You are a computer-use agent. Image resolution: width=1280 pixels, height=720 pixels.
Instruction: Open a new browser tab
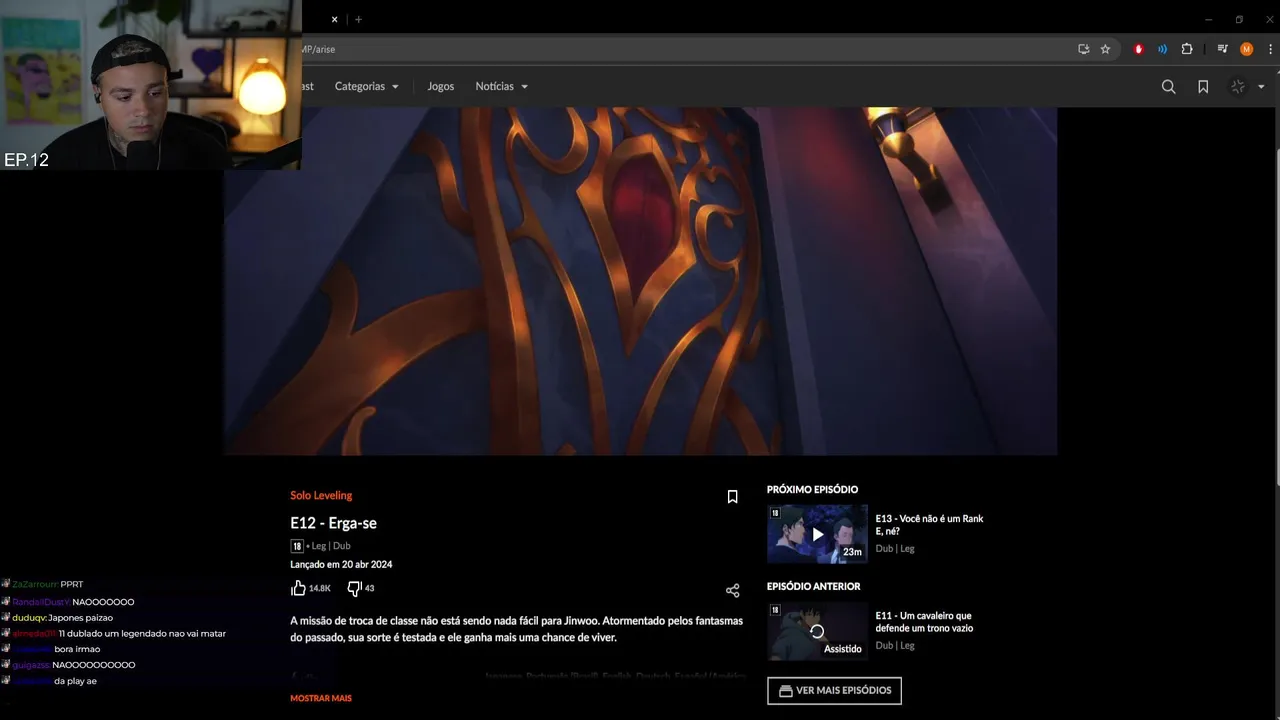click(x=358, y=19)
